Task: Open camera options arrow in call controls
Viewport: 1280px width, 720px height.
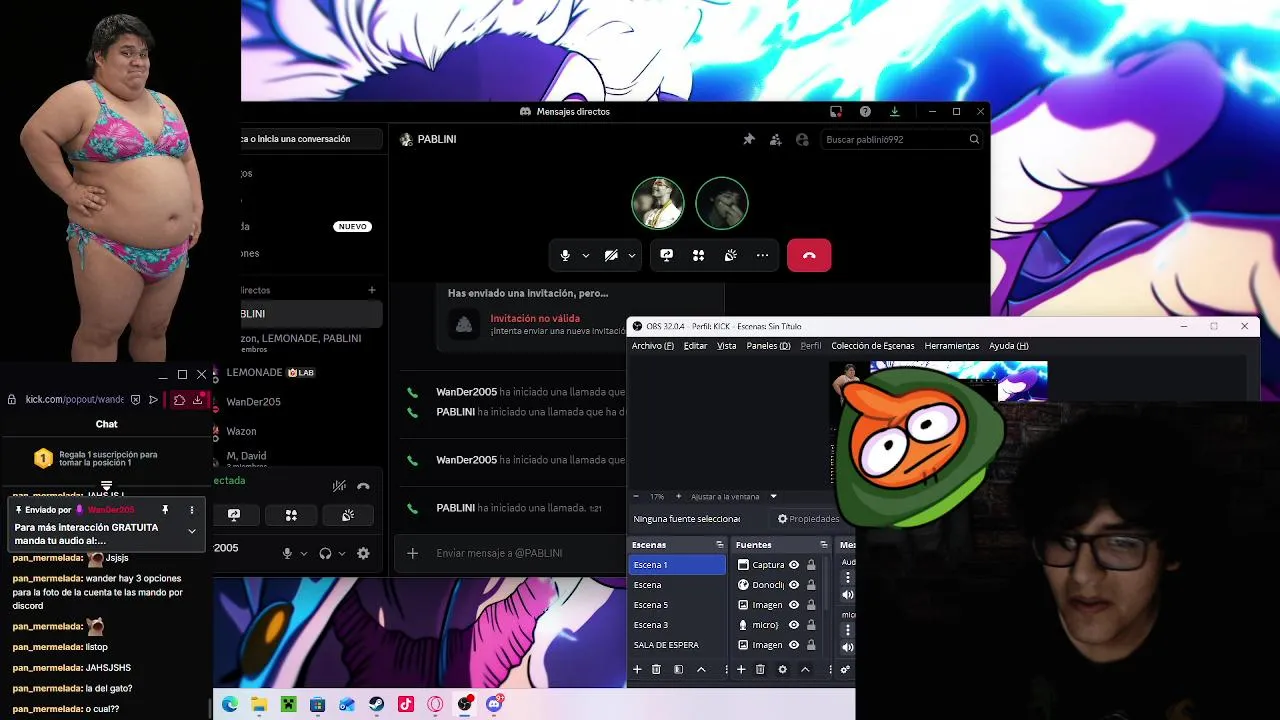Action: point(632,256)
